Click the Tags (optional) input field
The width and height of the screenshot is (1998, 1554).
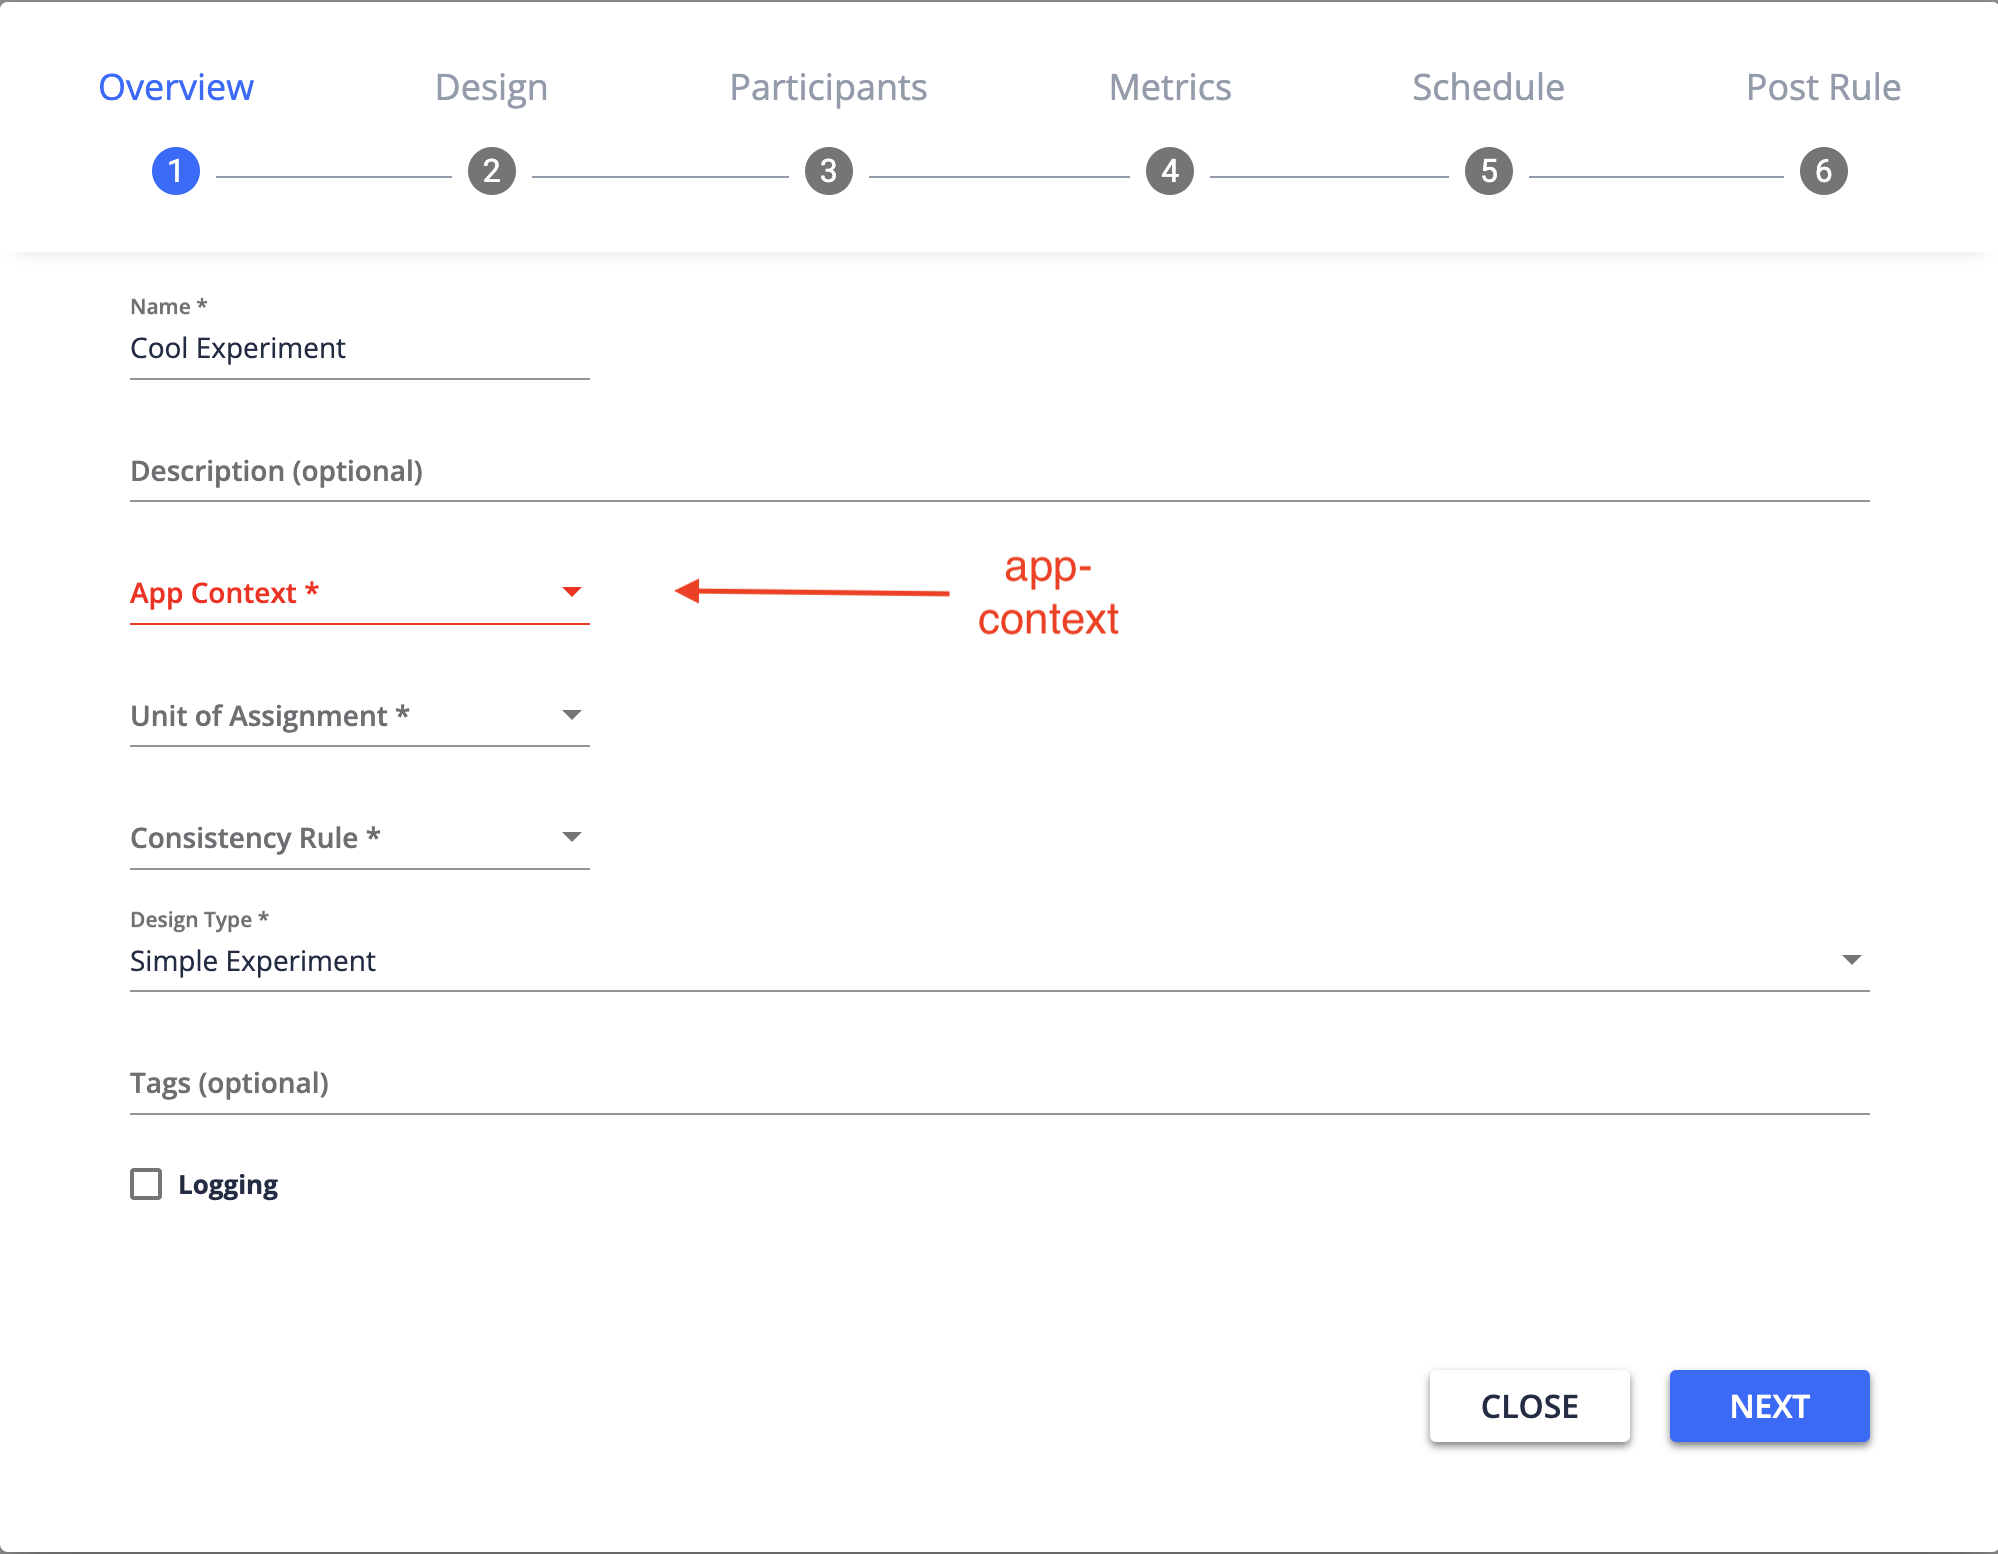(998, 1084)
